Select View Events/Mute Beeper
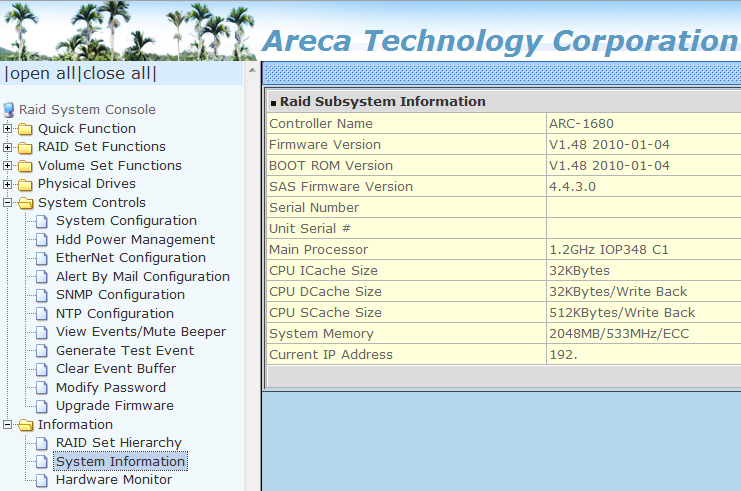Screen dimensions: 741x491 point(140,332)
